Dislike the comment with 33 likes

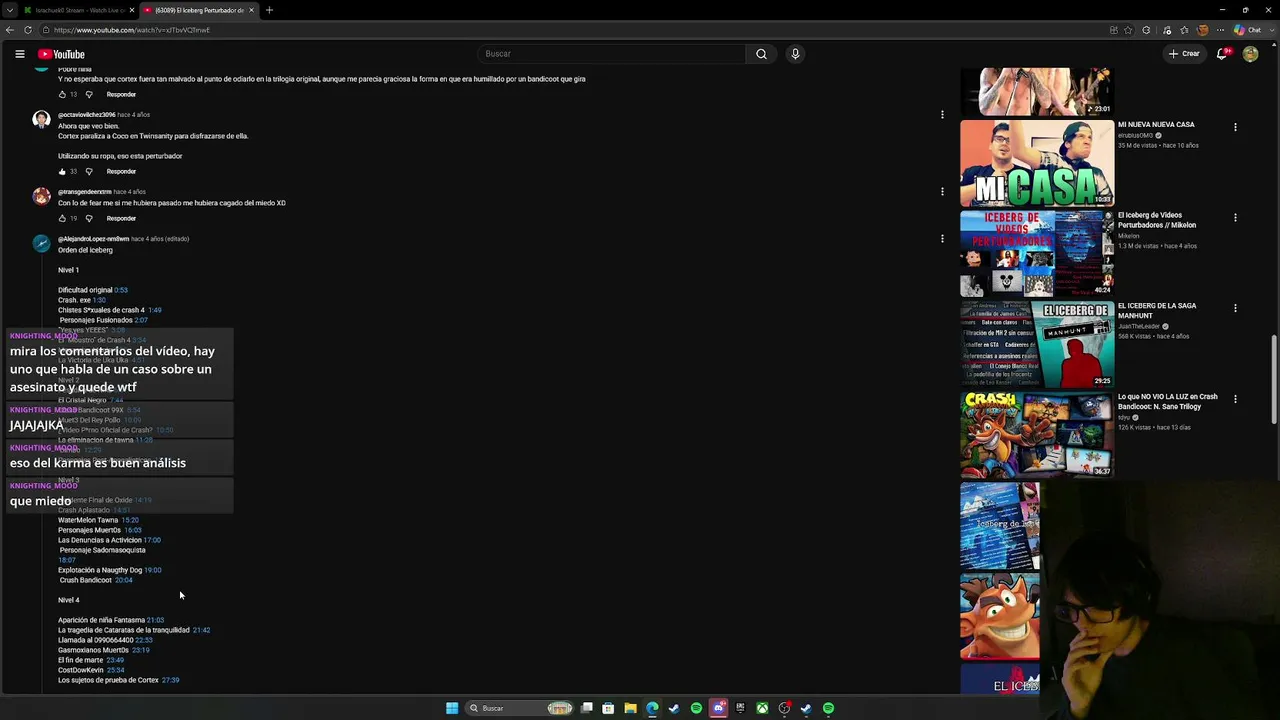[x=88, y=171]
